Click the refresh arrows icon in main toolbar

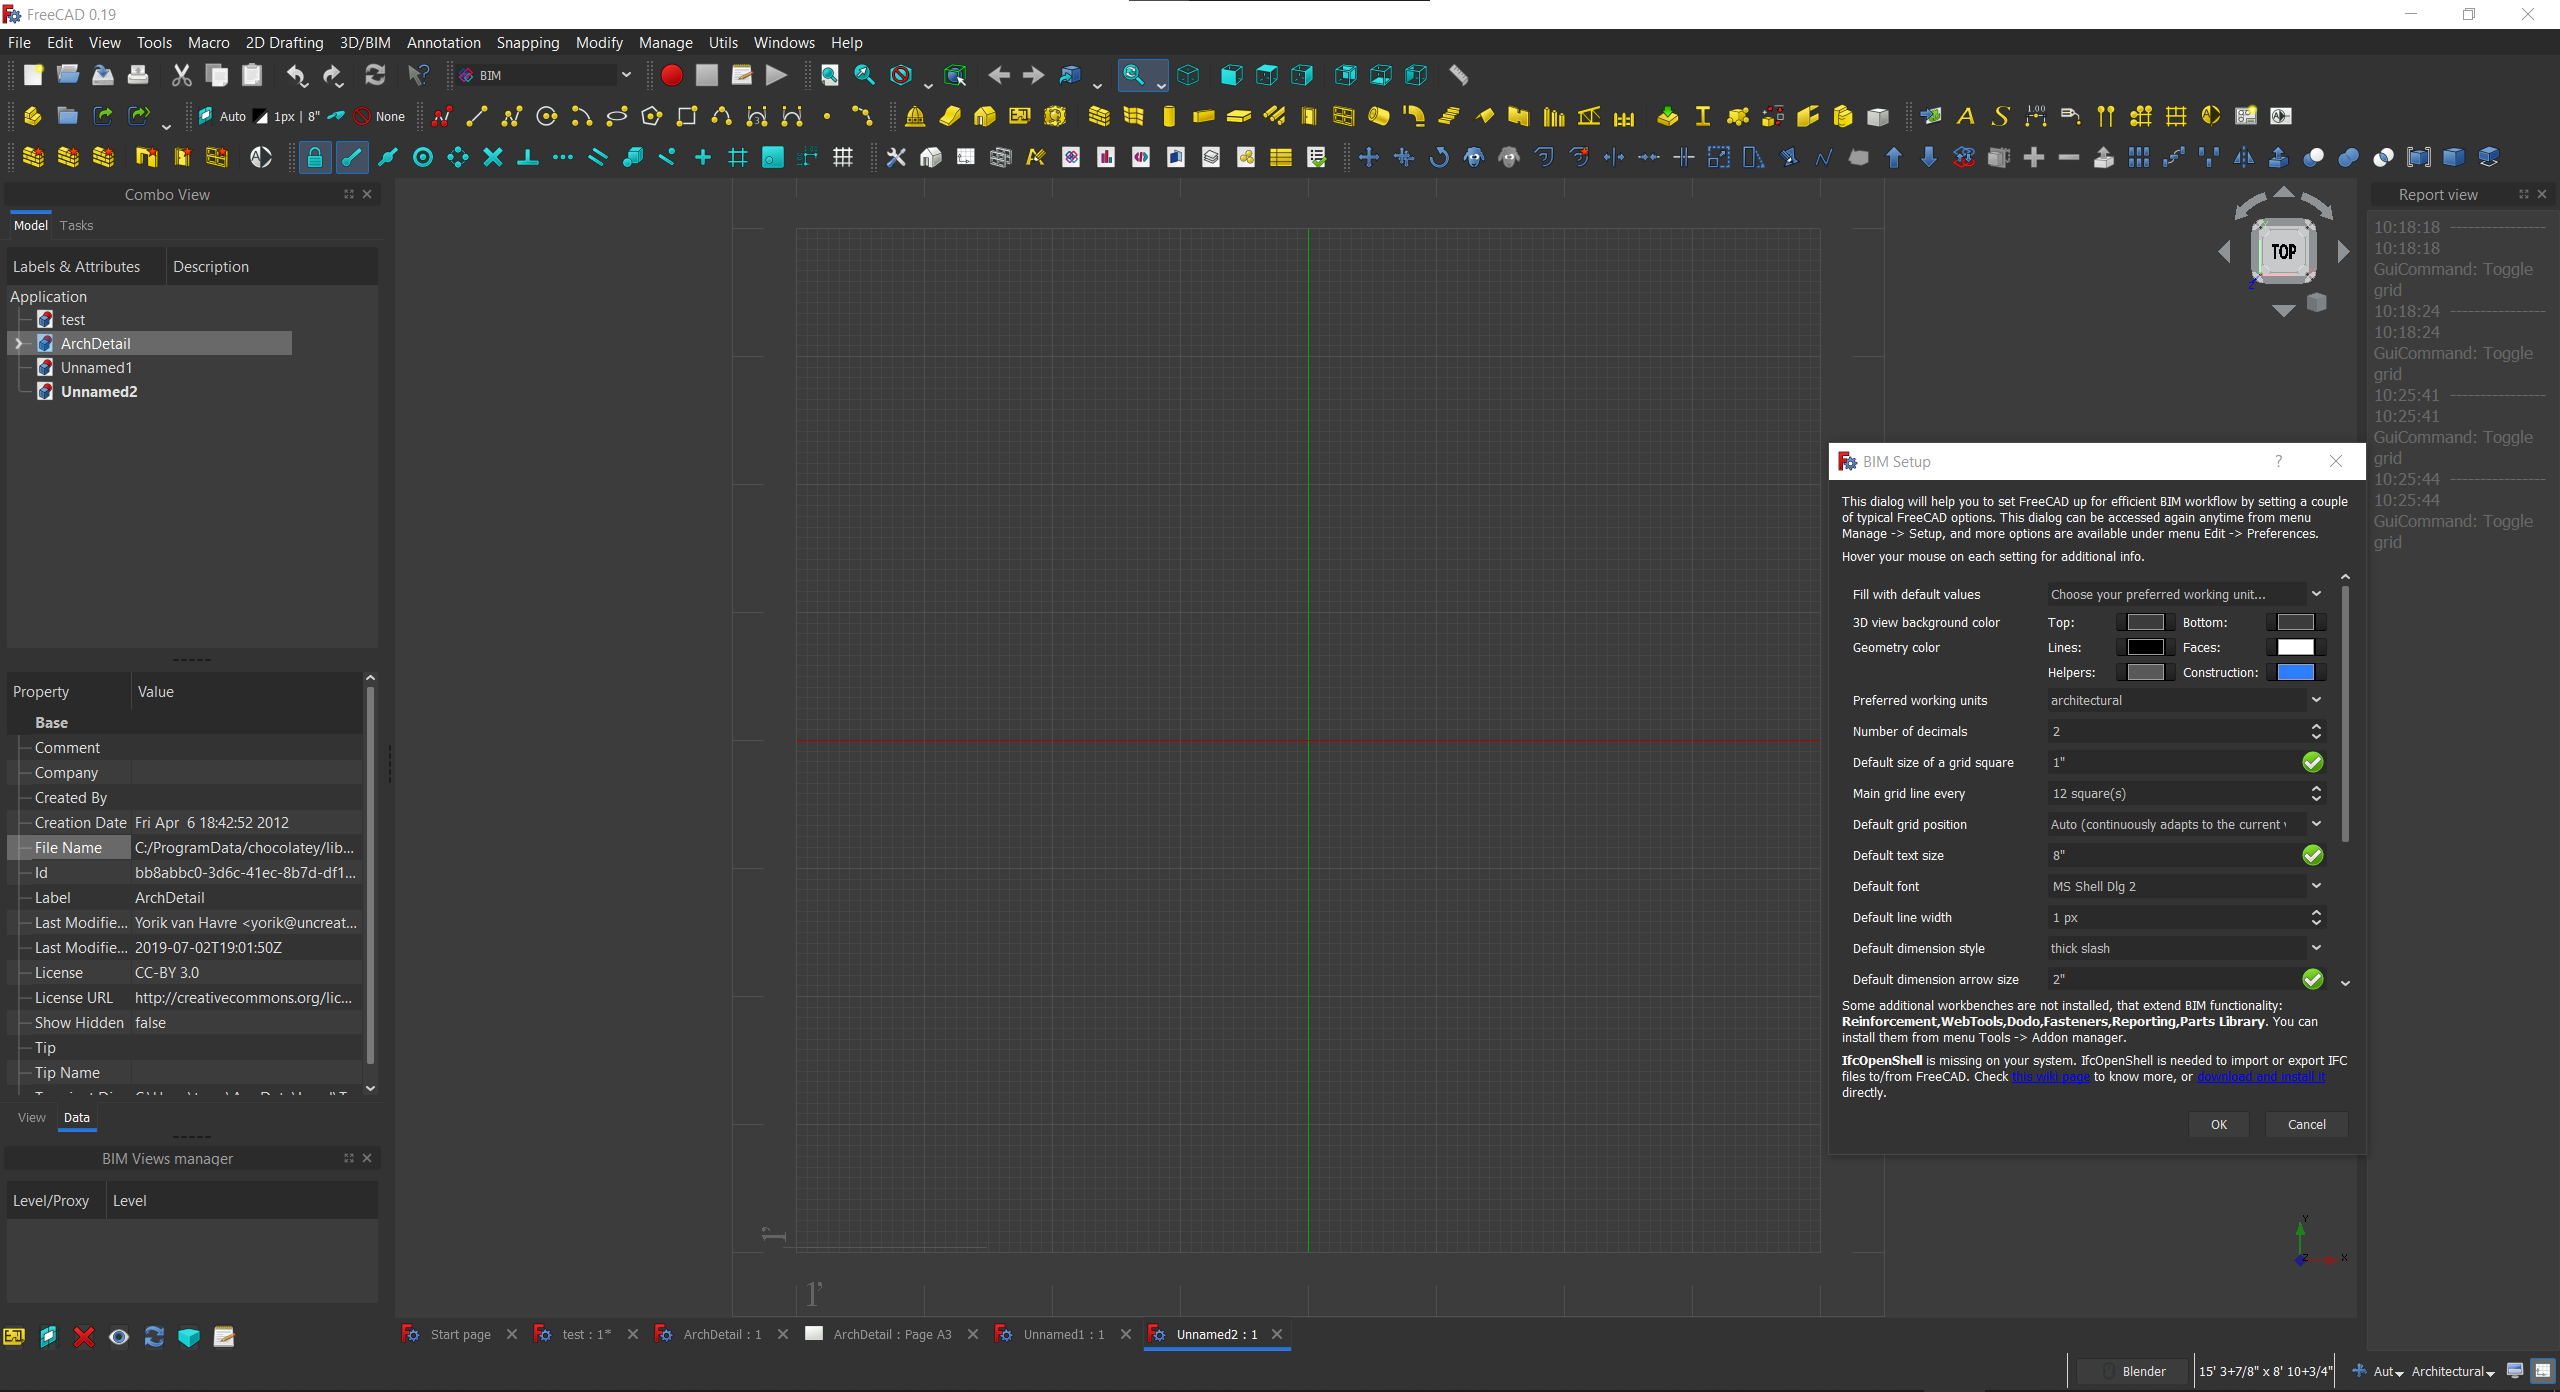coord(375,75)
